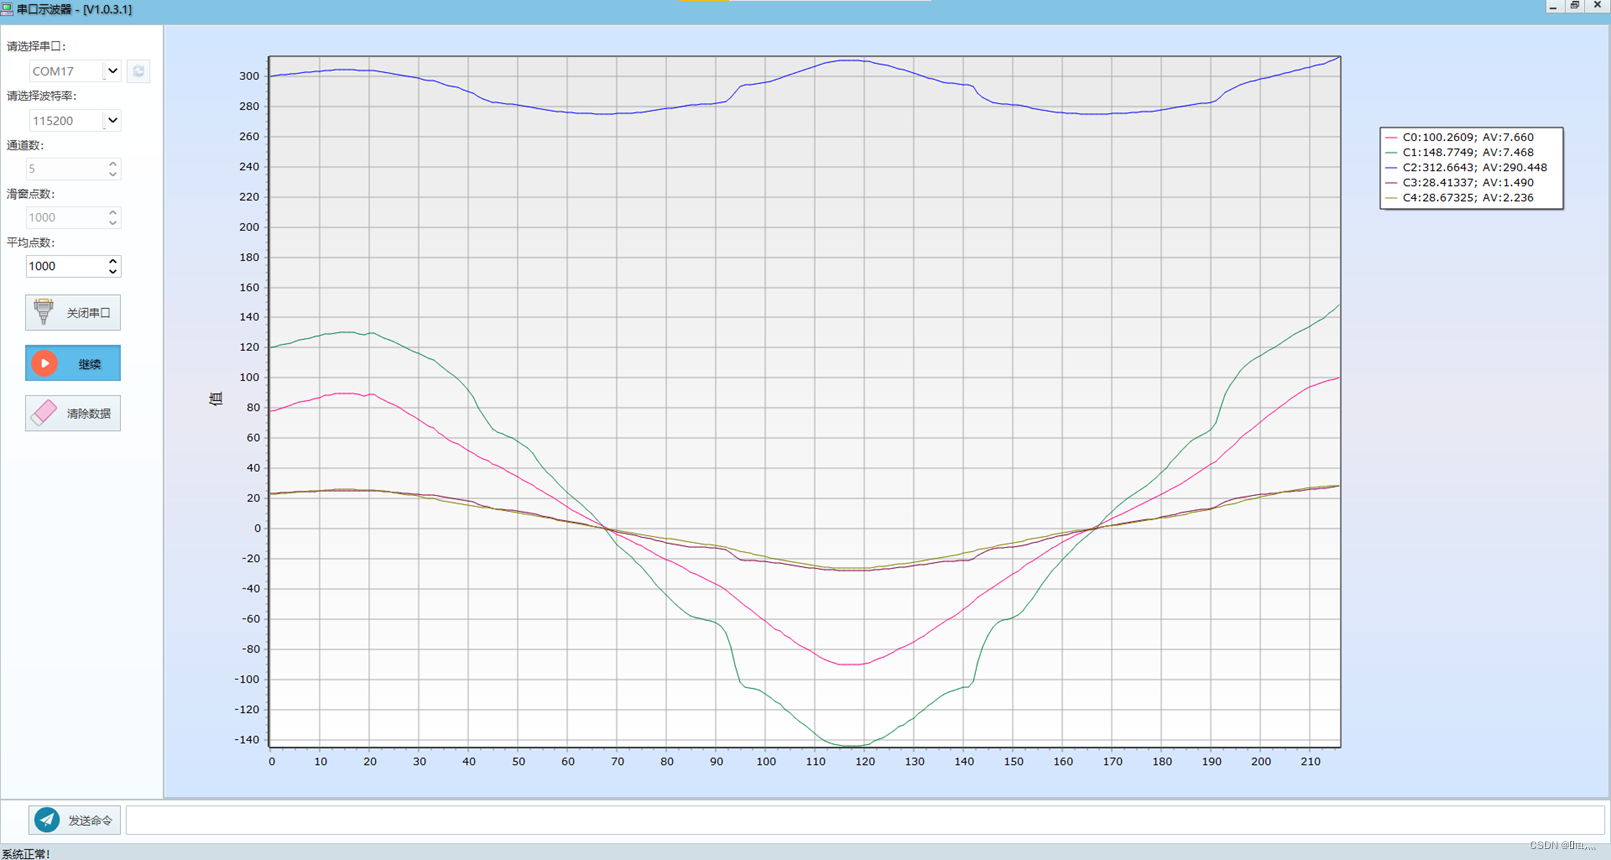Click the app icon in title bar
This screenshot has width=1611, height=860.
7,9
